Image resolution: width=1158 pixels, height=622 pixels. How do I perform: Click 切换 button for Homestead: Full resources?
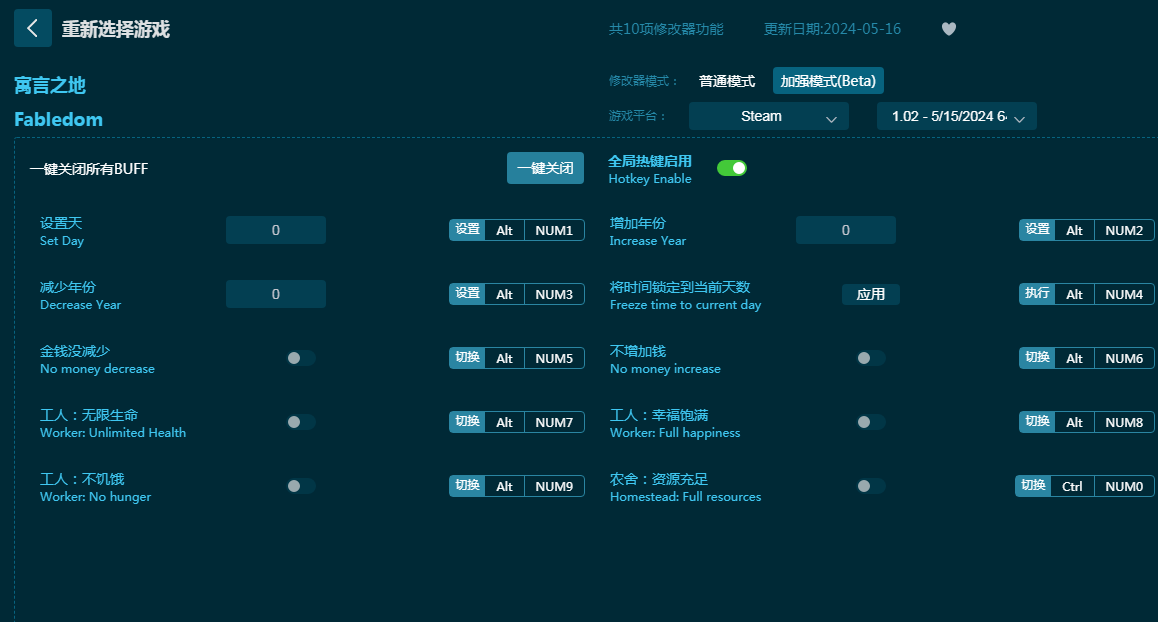coord(1033,486)
